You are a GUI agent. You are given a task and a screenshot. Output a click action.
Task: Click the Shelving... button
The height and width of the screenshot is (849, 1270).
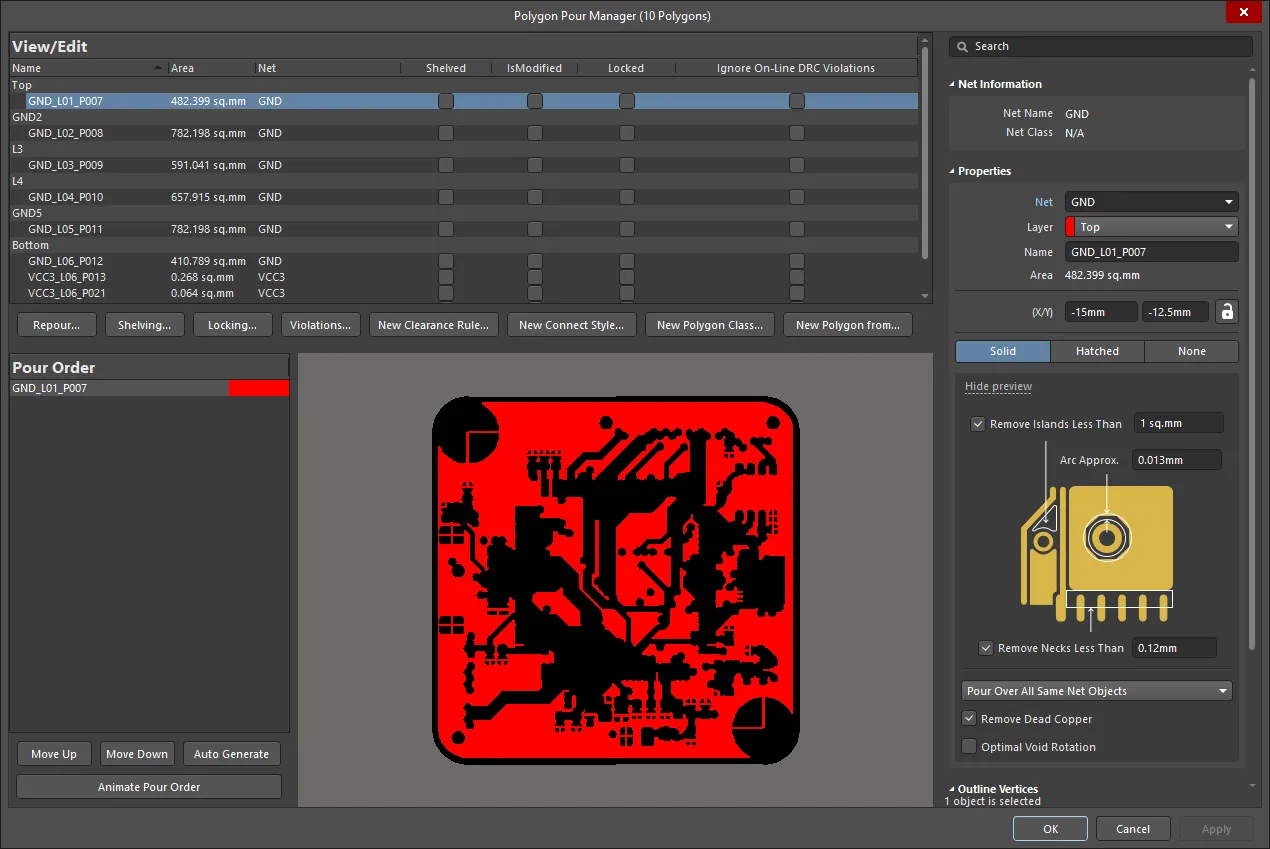click(145, 325)
